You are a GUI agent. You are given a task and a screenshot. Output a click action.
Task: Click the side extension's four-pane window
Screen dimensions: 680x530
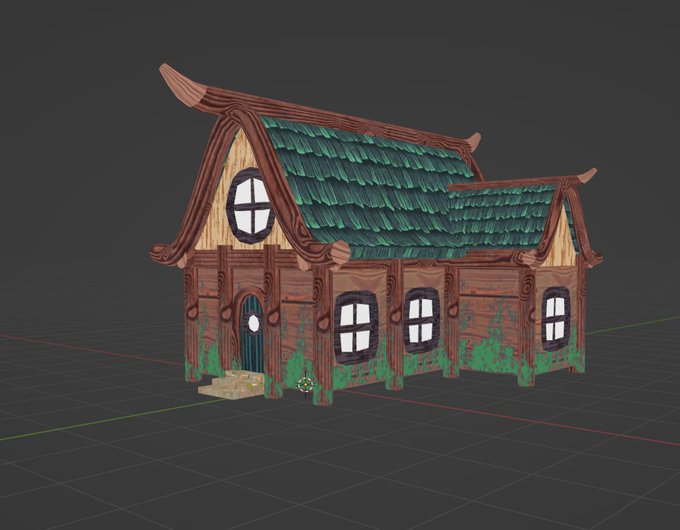[556, 319]
